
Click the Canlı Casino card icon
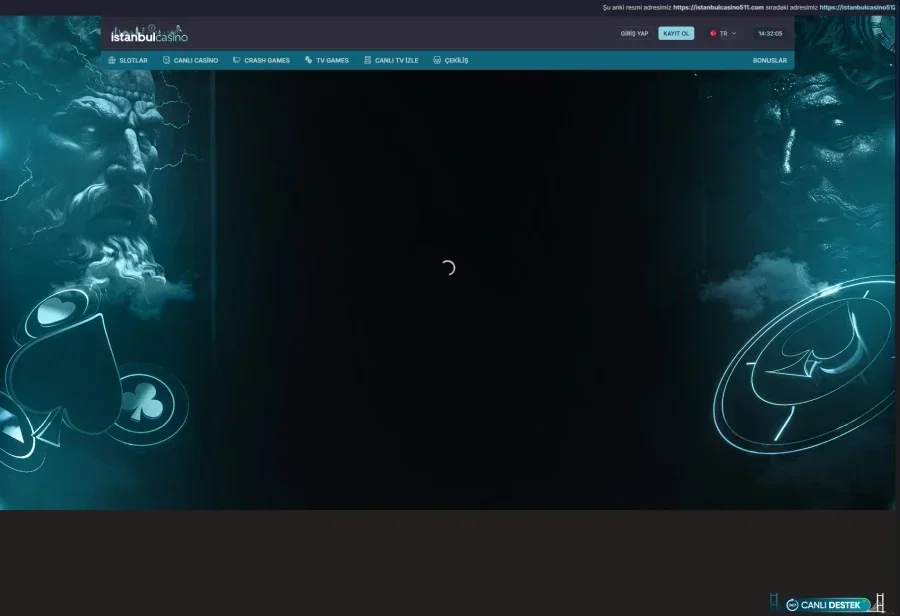pyautogui.click(x=166, y=60)
